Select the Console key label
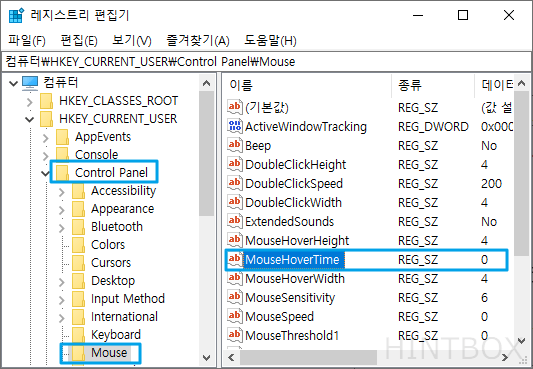533x369 pixels. [x=97, y=155]
